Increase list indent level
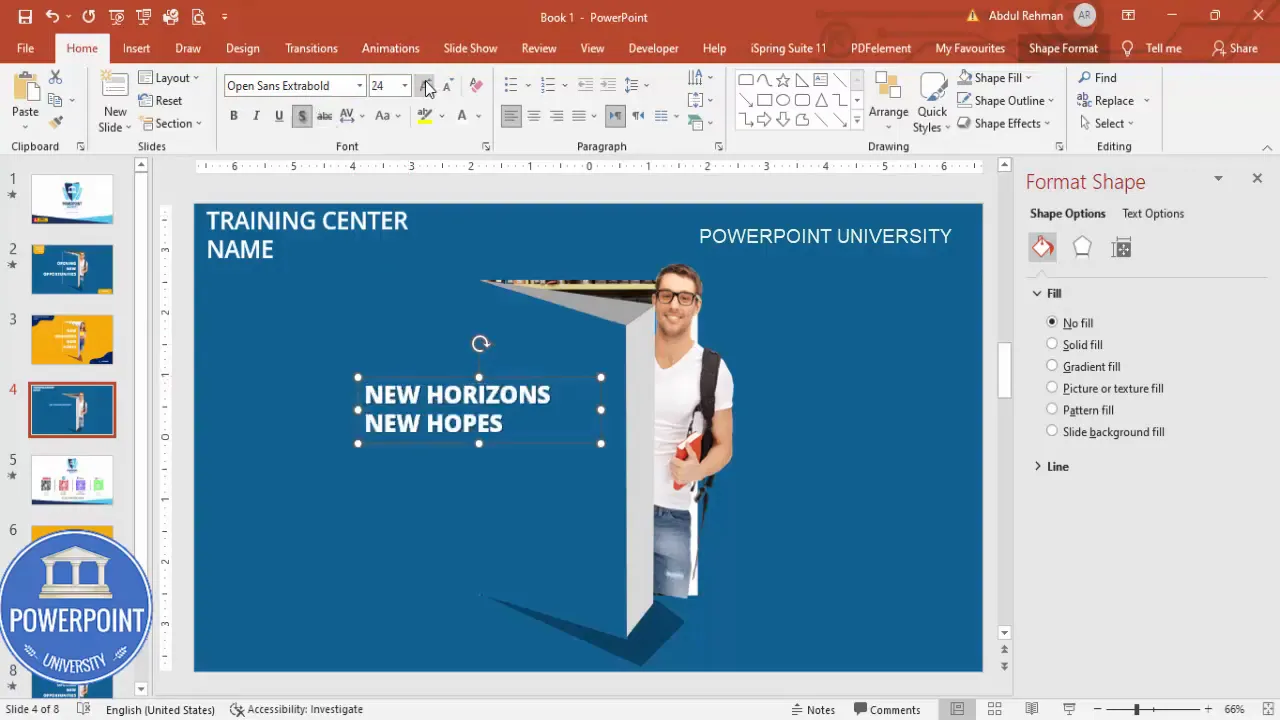1280x720 pixels. pos(608,86)
